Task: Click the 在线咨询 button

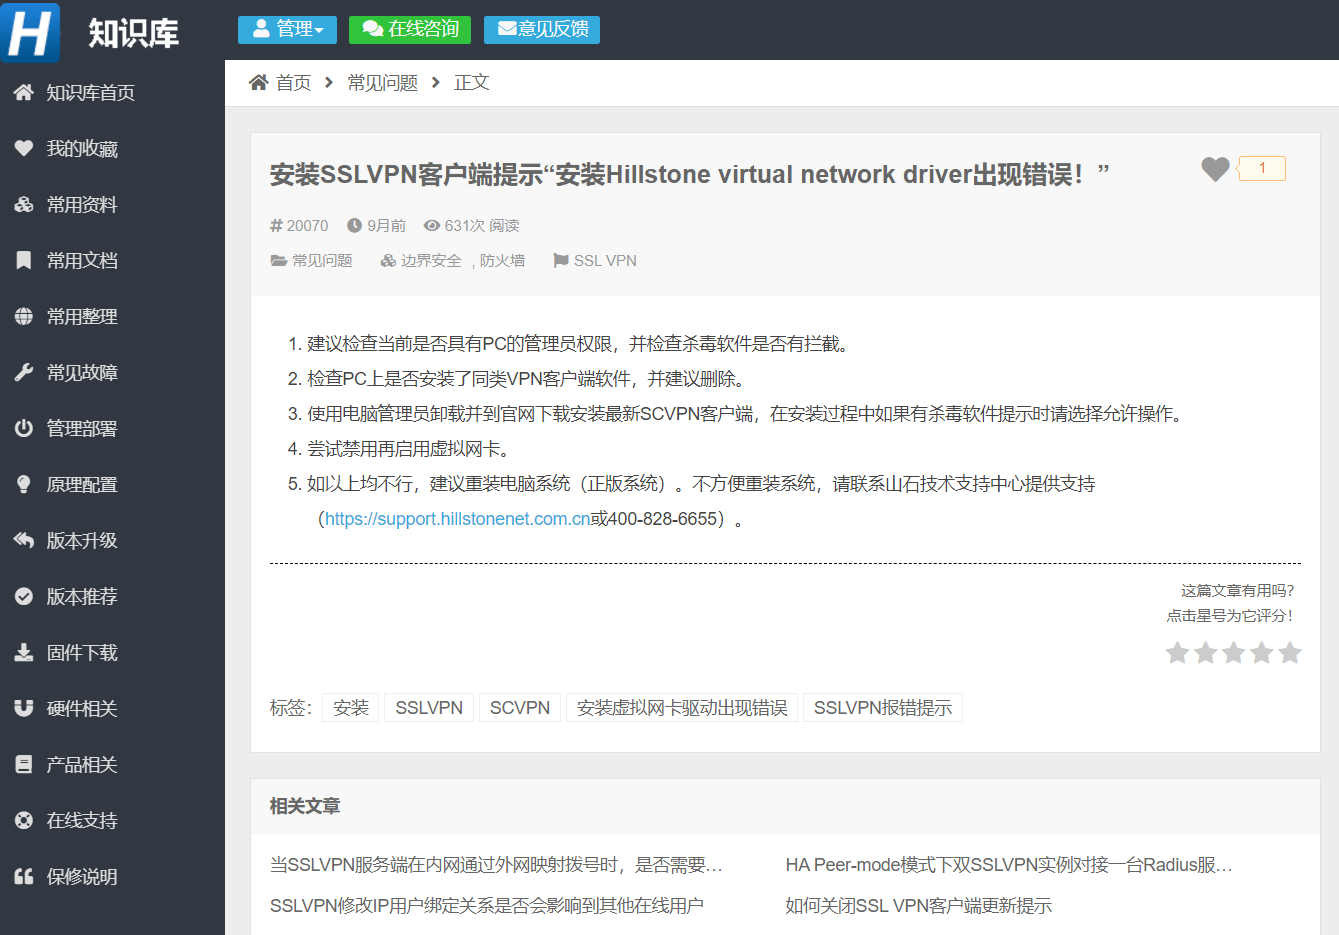Action: coord(409,29)
